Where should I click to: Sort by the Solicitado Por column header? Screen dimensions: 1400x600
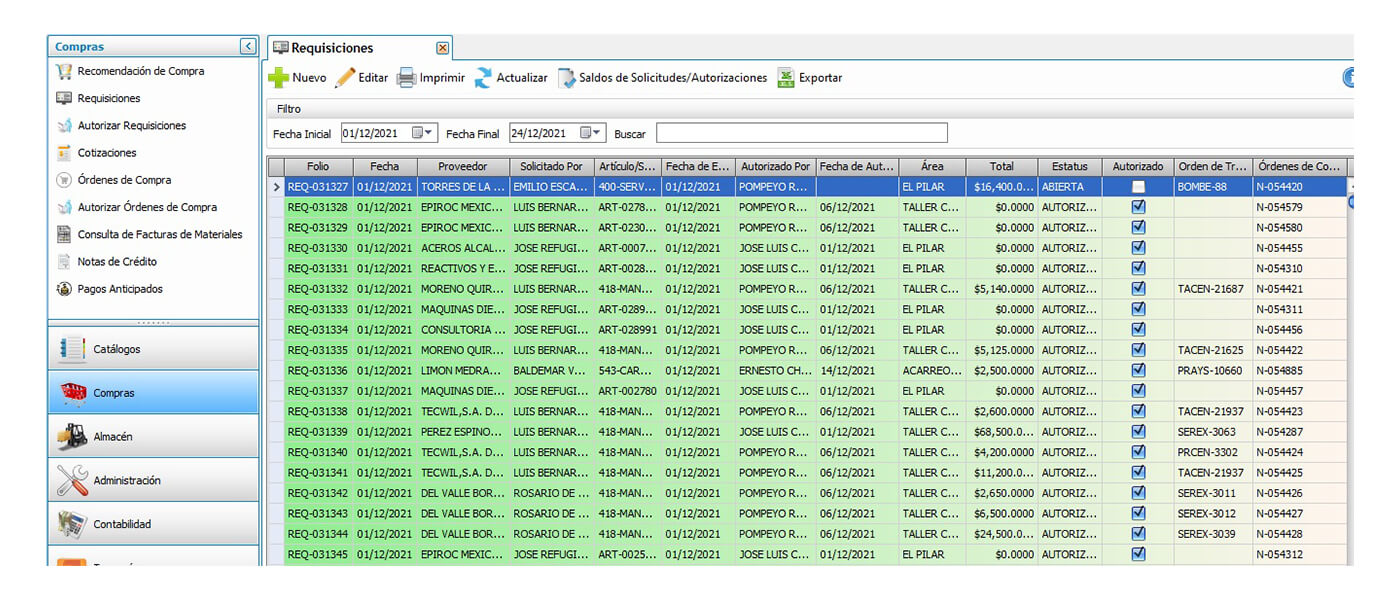(551, 167)
